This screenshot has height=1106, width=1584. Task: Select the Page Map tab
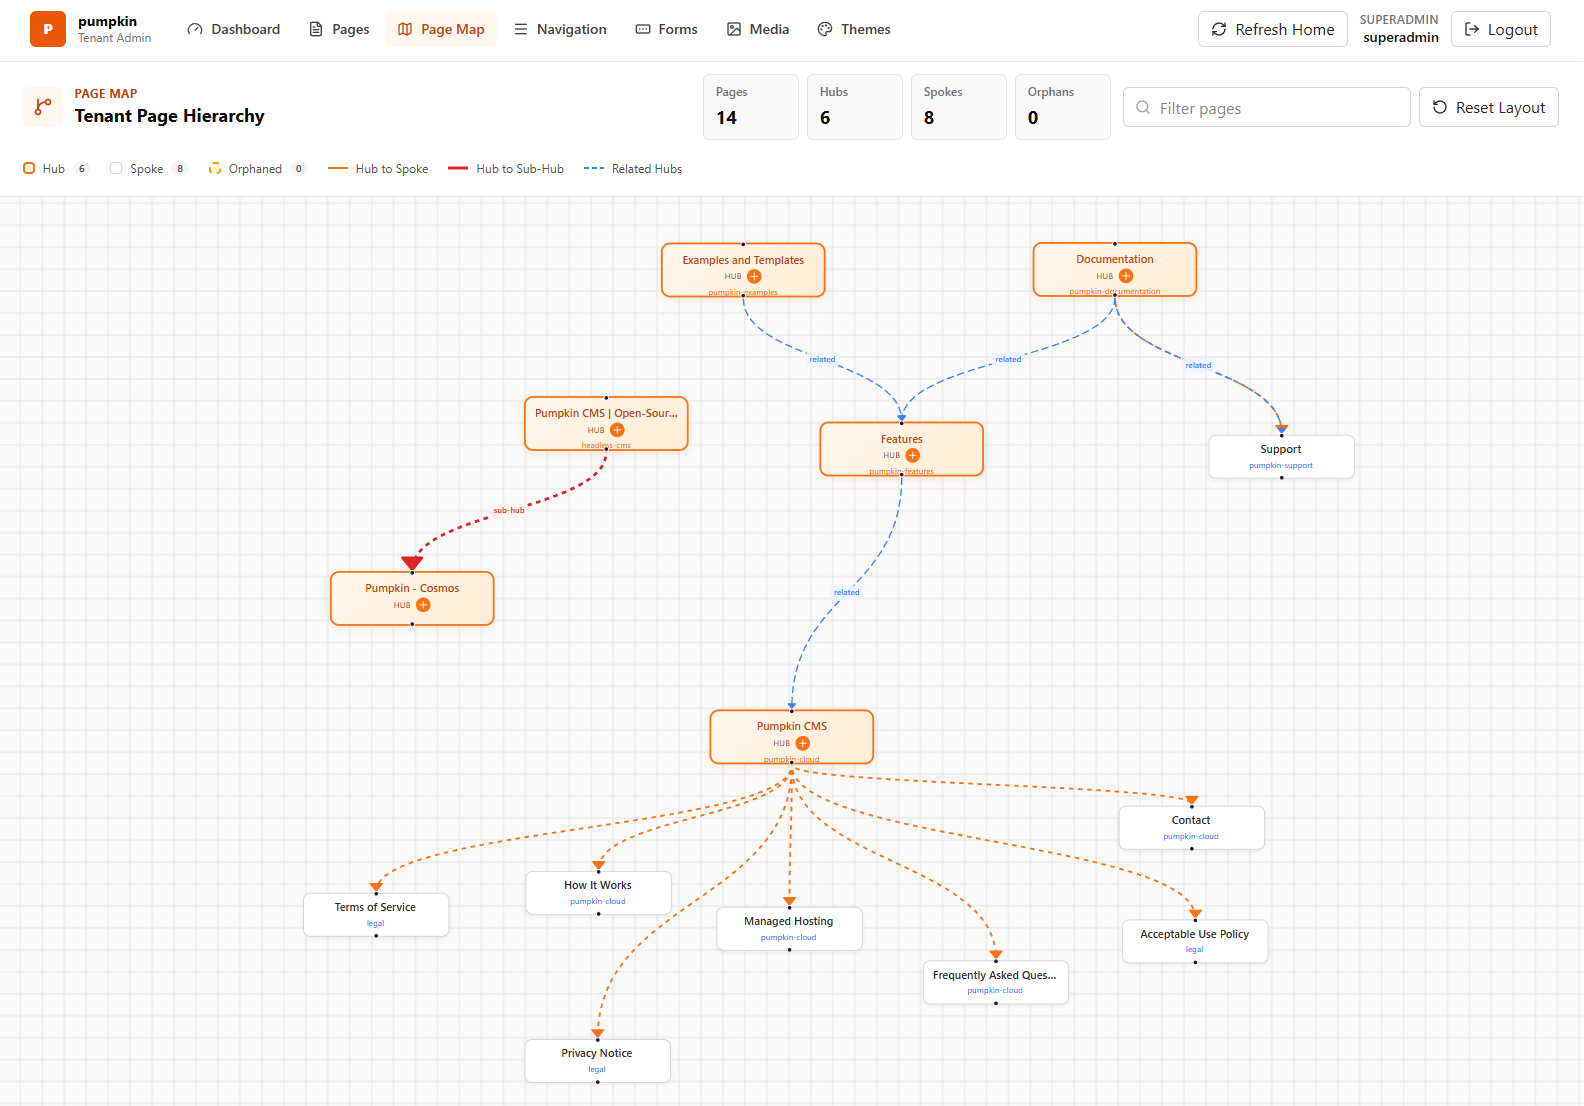tap(441, 29)
